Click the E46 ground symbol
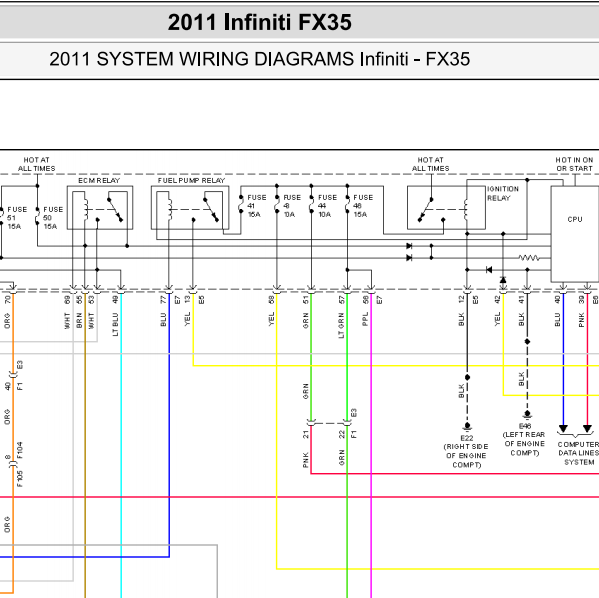 [x=527, y=415]
